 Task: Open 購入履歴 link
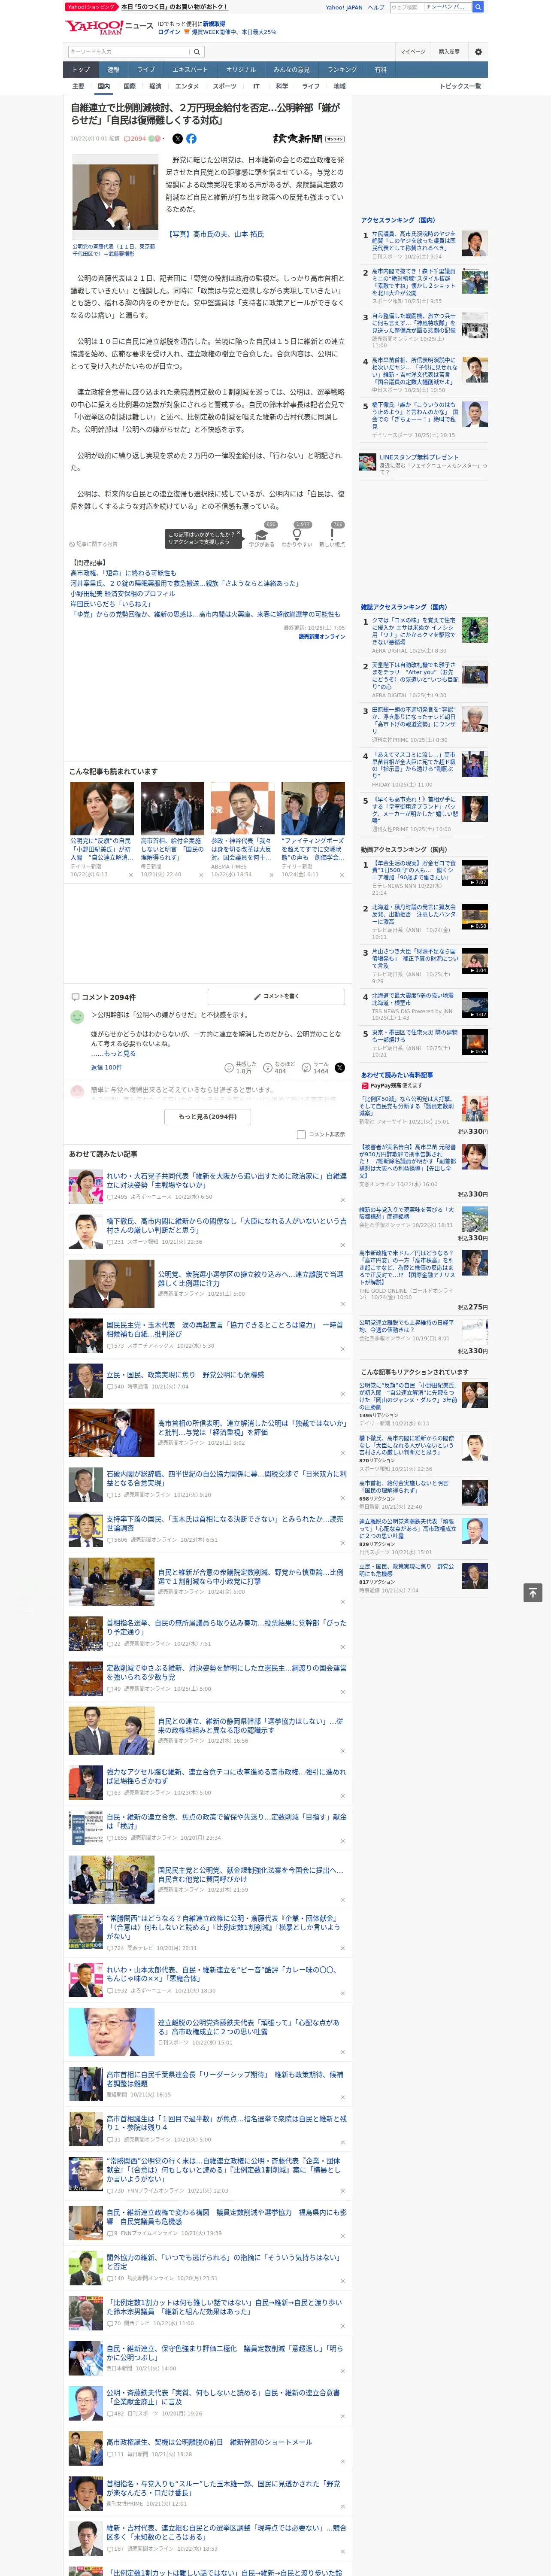click(x=449, y=52)
